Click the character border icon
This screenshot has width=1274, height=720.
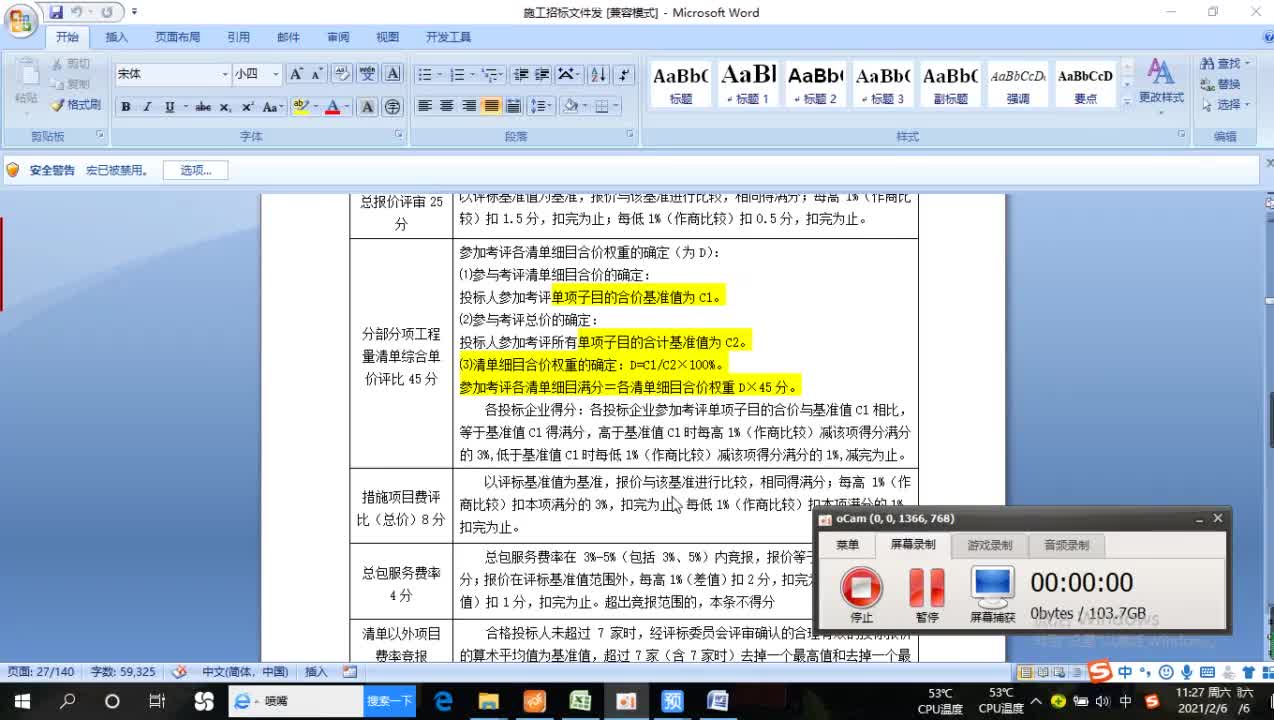click(393, 74)
